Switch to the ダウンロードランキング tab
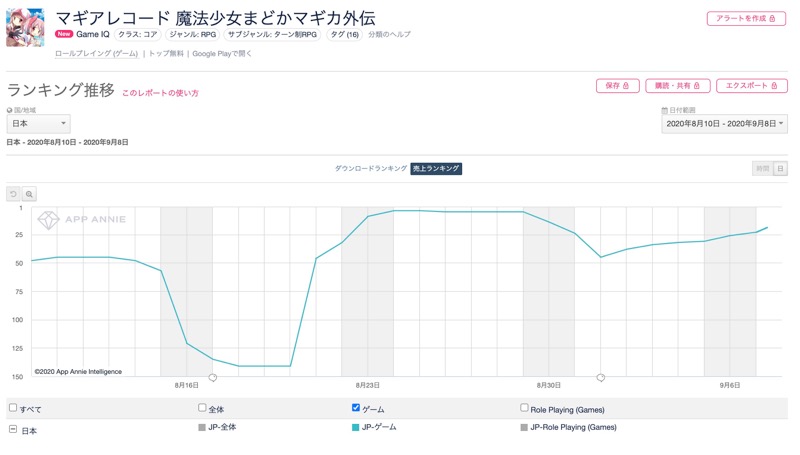800x455 pixels. pyautogui.click(x=371, y=168)
